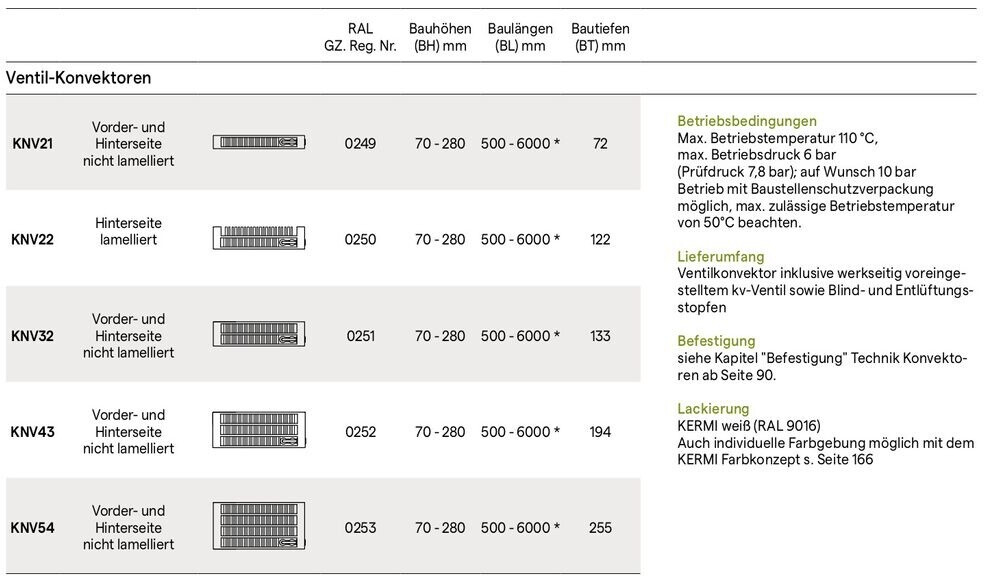Select the KNV21 model label
984x576 pixels.
pos(32,144)
